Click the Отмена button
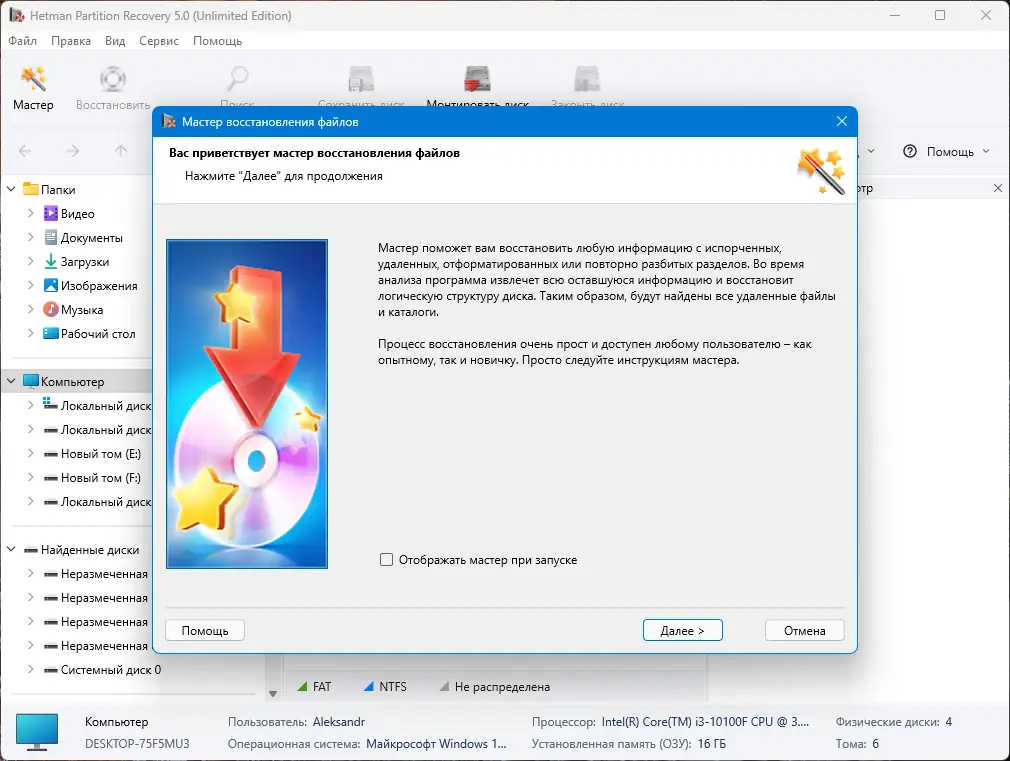The height and width of the screenshot is (761, 1010). [805, 630]
